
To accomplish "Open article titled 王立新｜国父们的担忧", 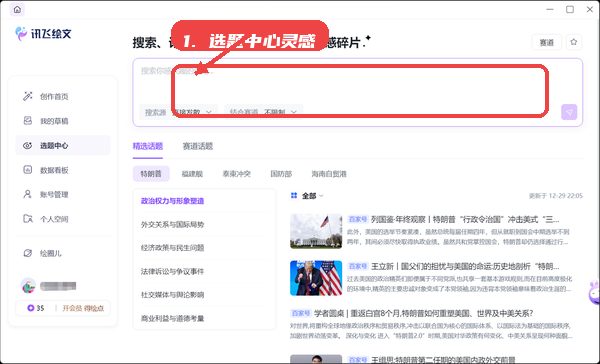I will 465,266.
